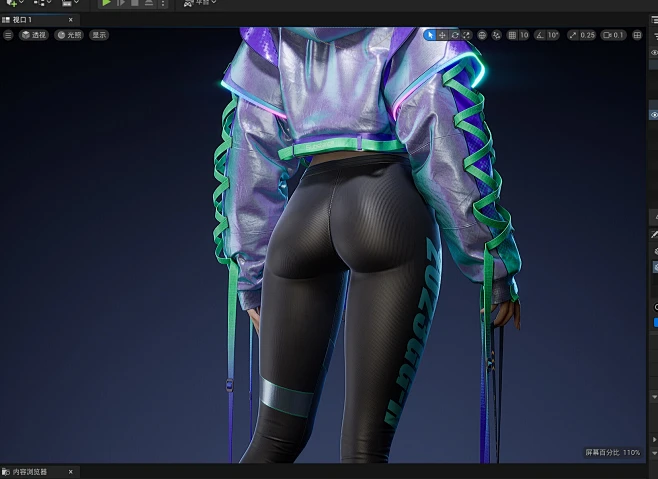Open scale snap value 0.25

coord(588,35)
